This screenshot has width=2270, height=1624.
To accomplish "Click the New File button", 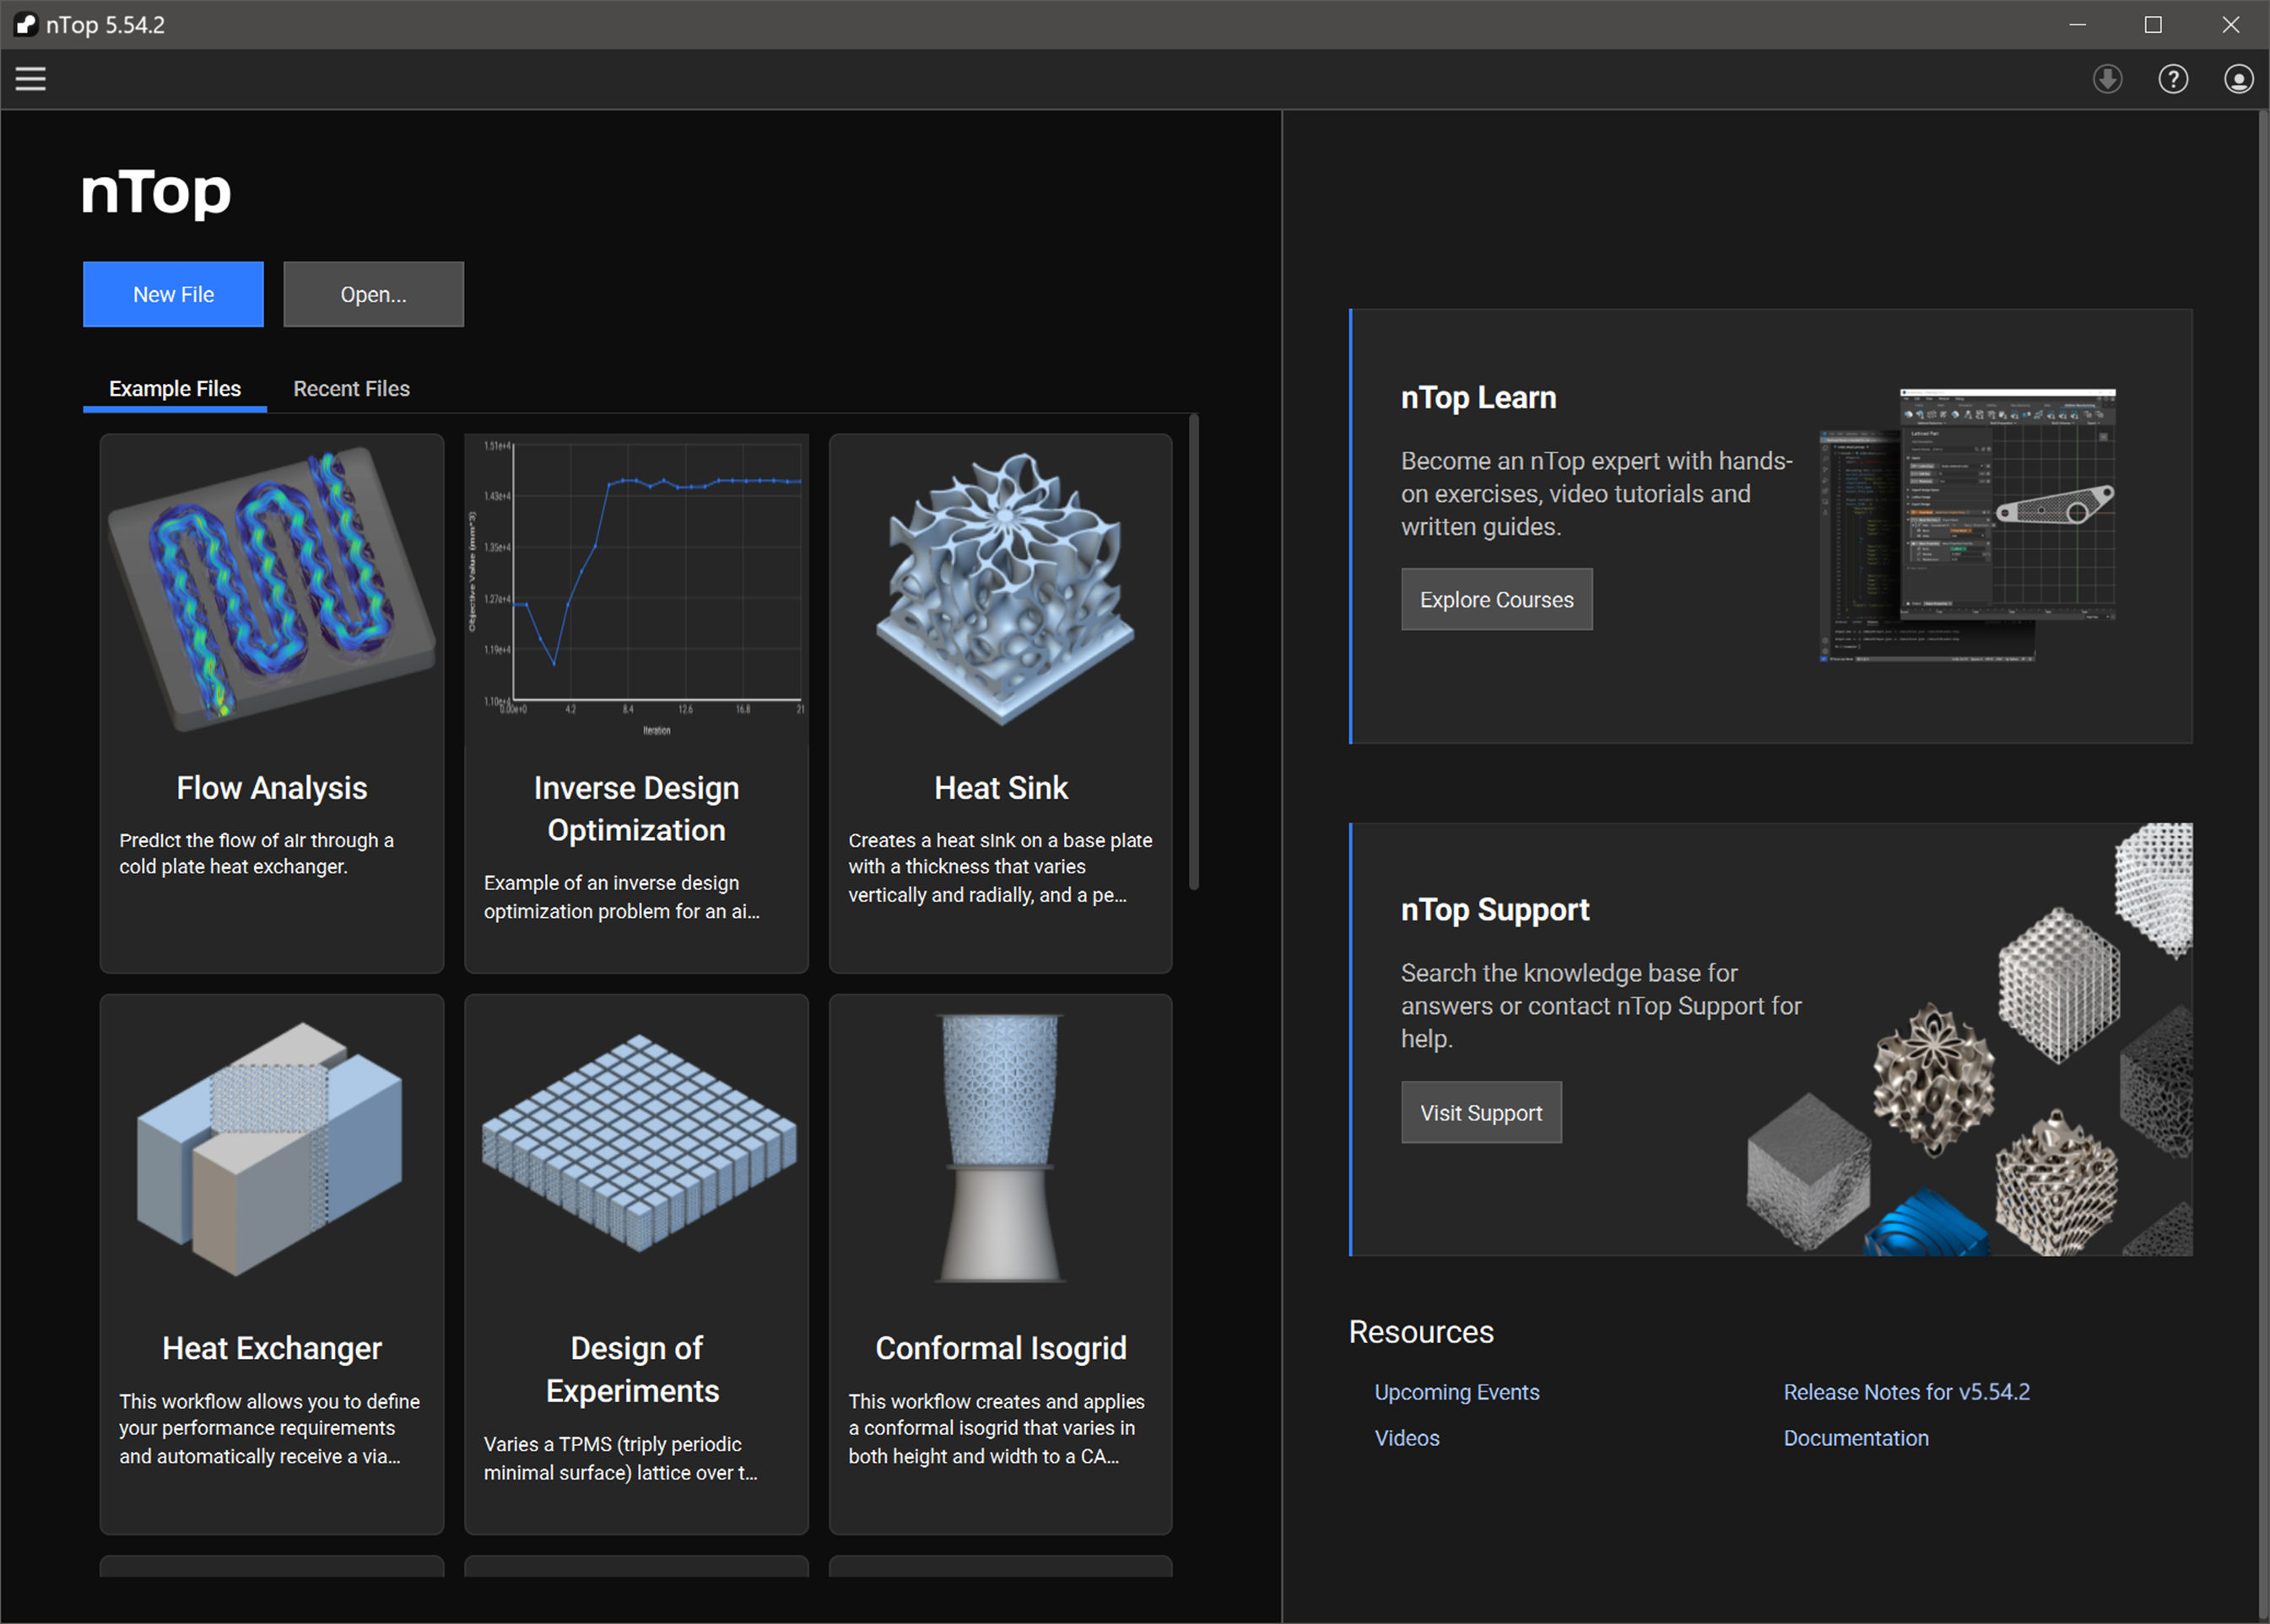I will coord(173,294).
